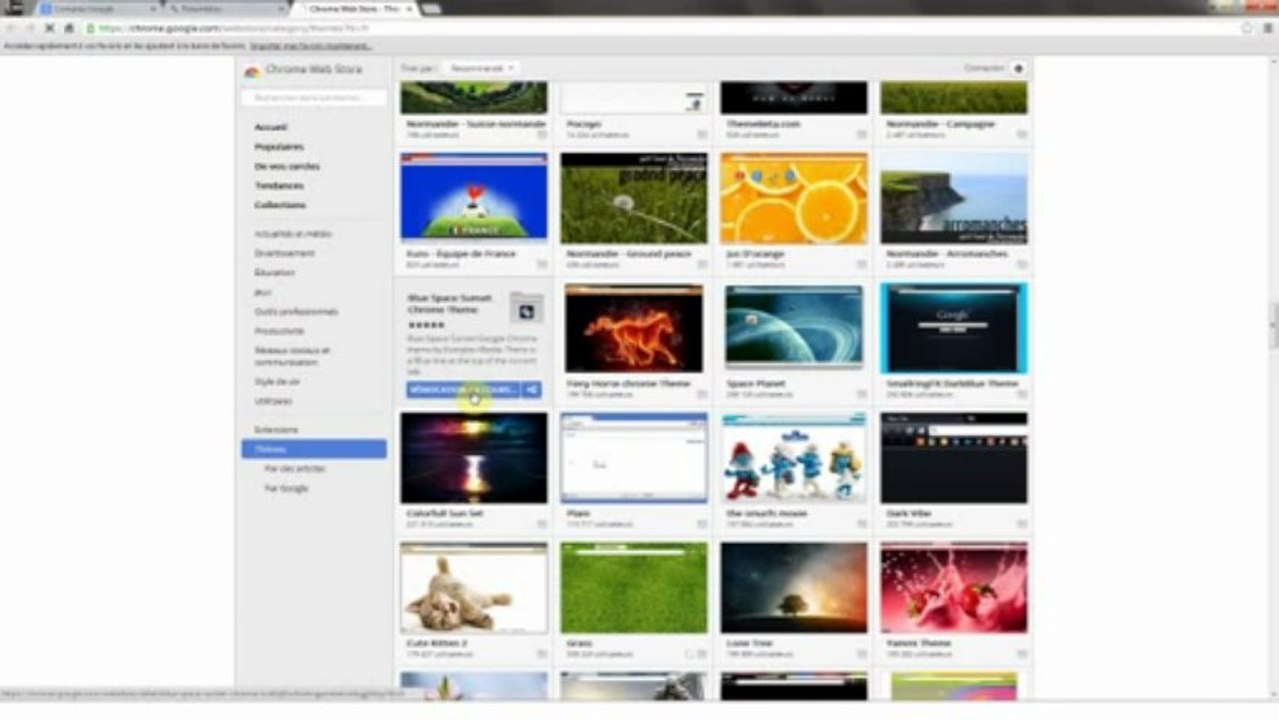Image resolution: width=1279 pixels, height=720 pixels.
Task: Select the Actualités et météo category
Action: pyautogui.click(x=293, y=234)
